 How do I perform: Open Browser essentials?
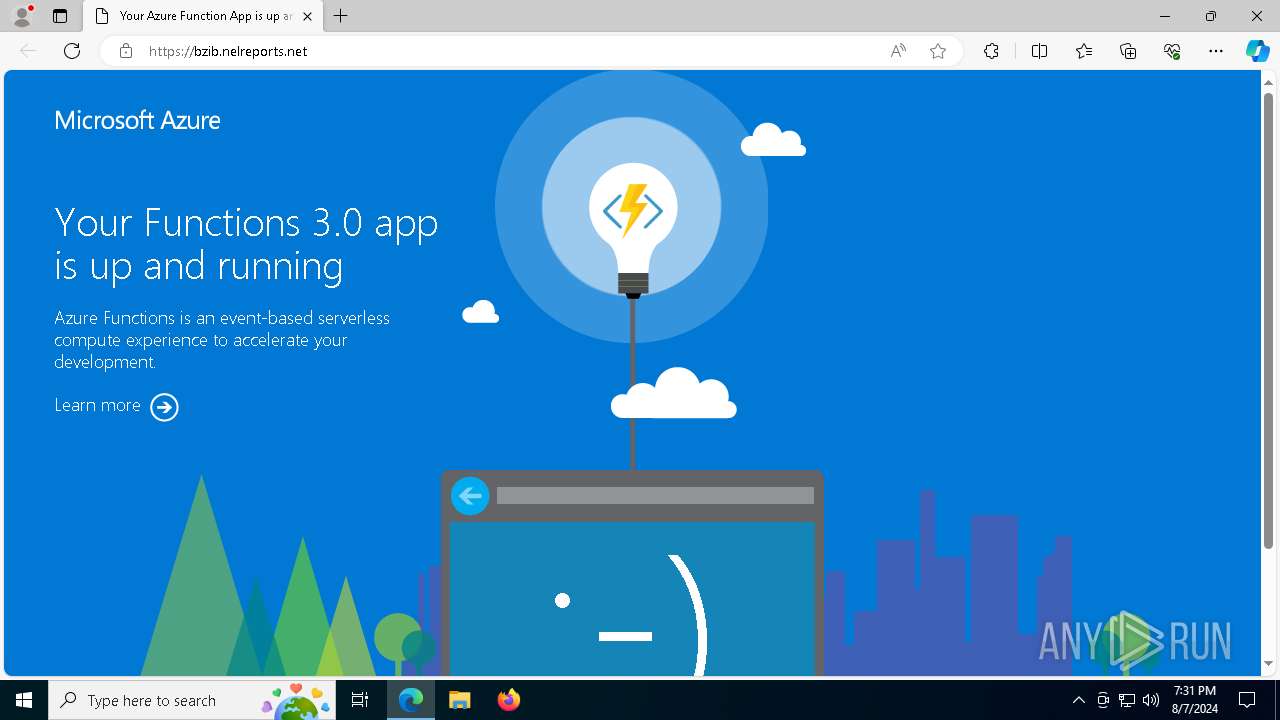pos(1172,51)
